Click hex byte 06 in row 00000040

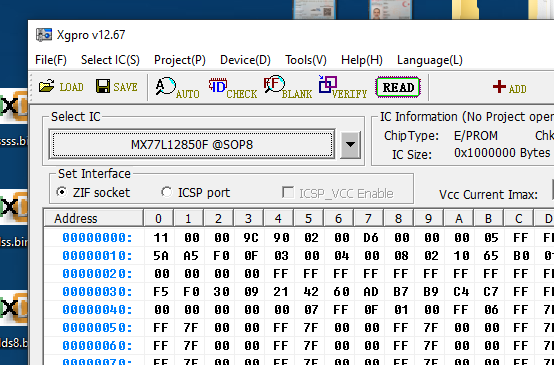(491, 310)
